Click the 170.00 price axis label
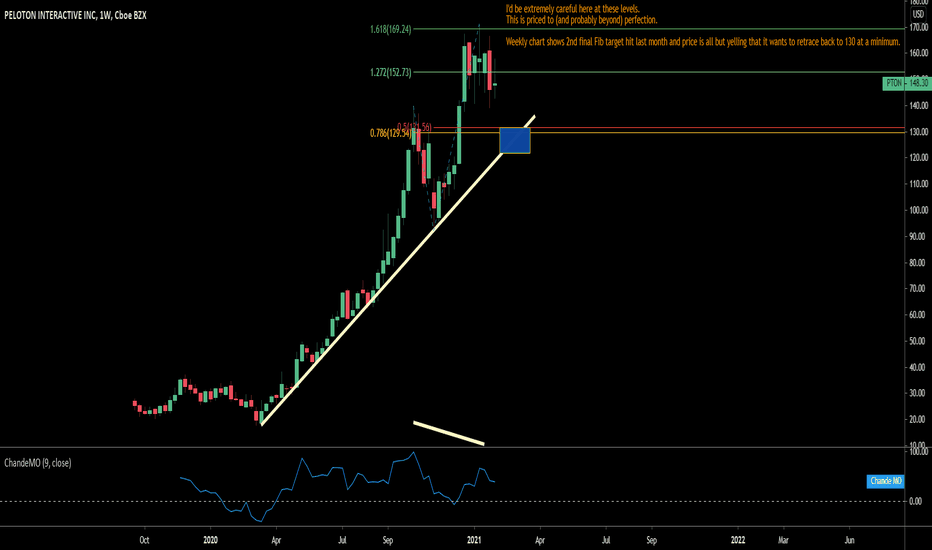 [918, 27]
